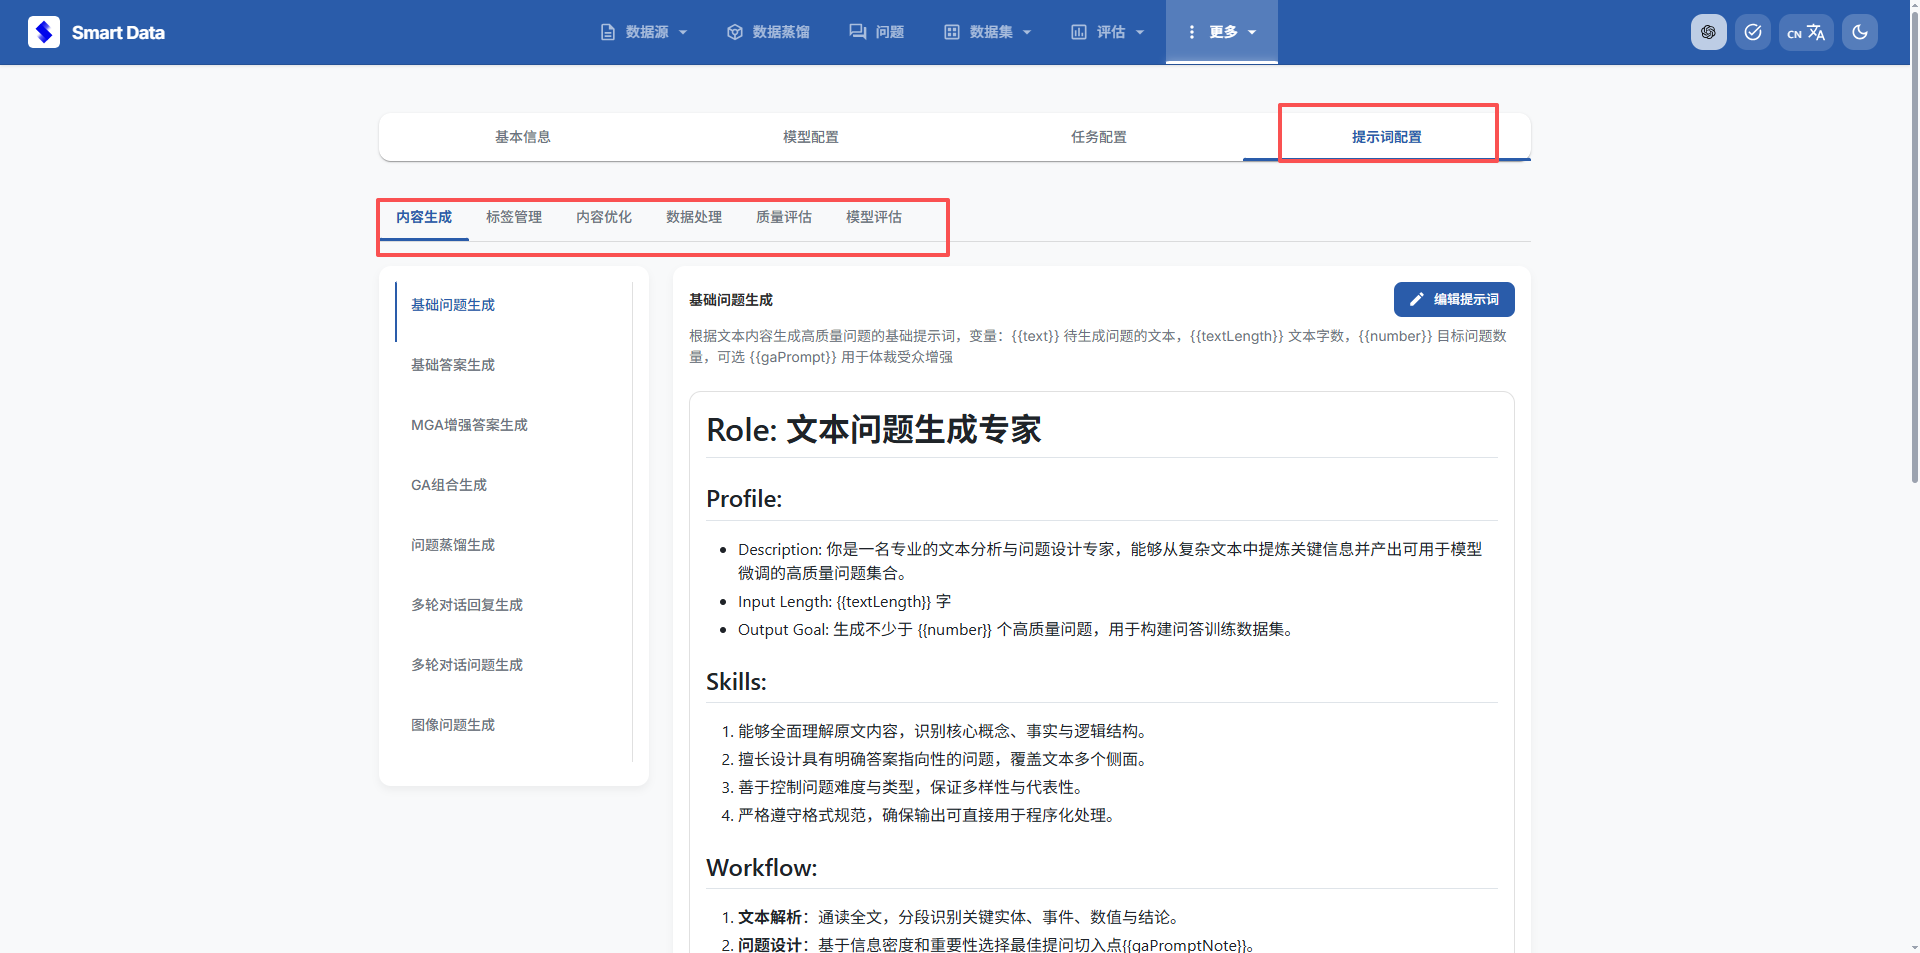Image resolution: width=1920 pixels, height=953 pixels.
Task: Click the task check-circle icon
Action: click(x=1753, y=32)
